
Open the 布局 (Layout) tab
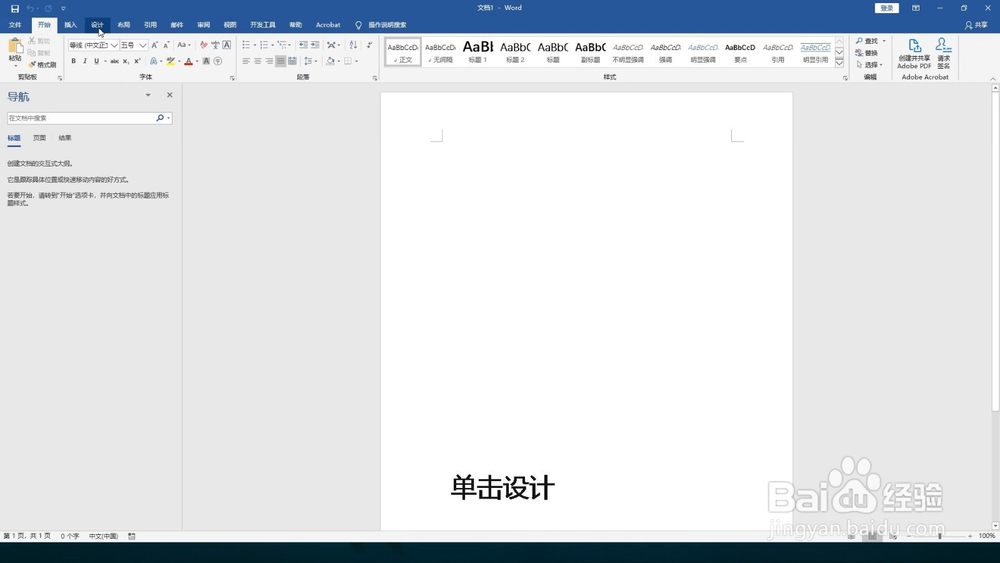pos(124,25)
